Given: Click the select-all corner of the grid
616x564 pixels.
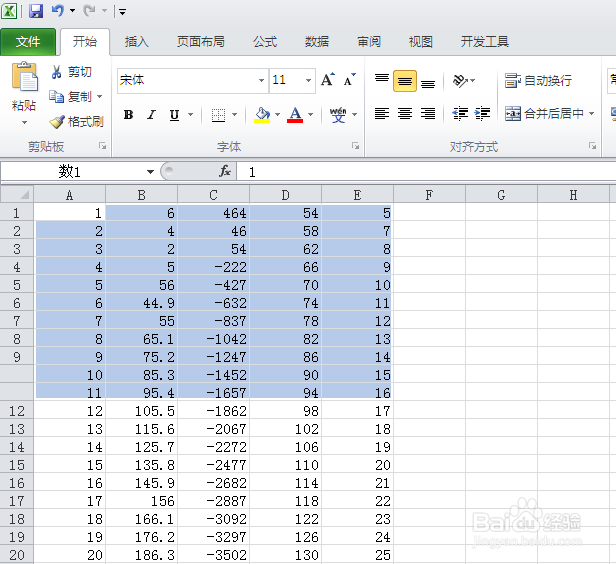Looking at the screenshot, I should point(17,194).
